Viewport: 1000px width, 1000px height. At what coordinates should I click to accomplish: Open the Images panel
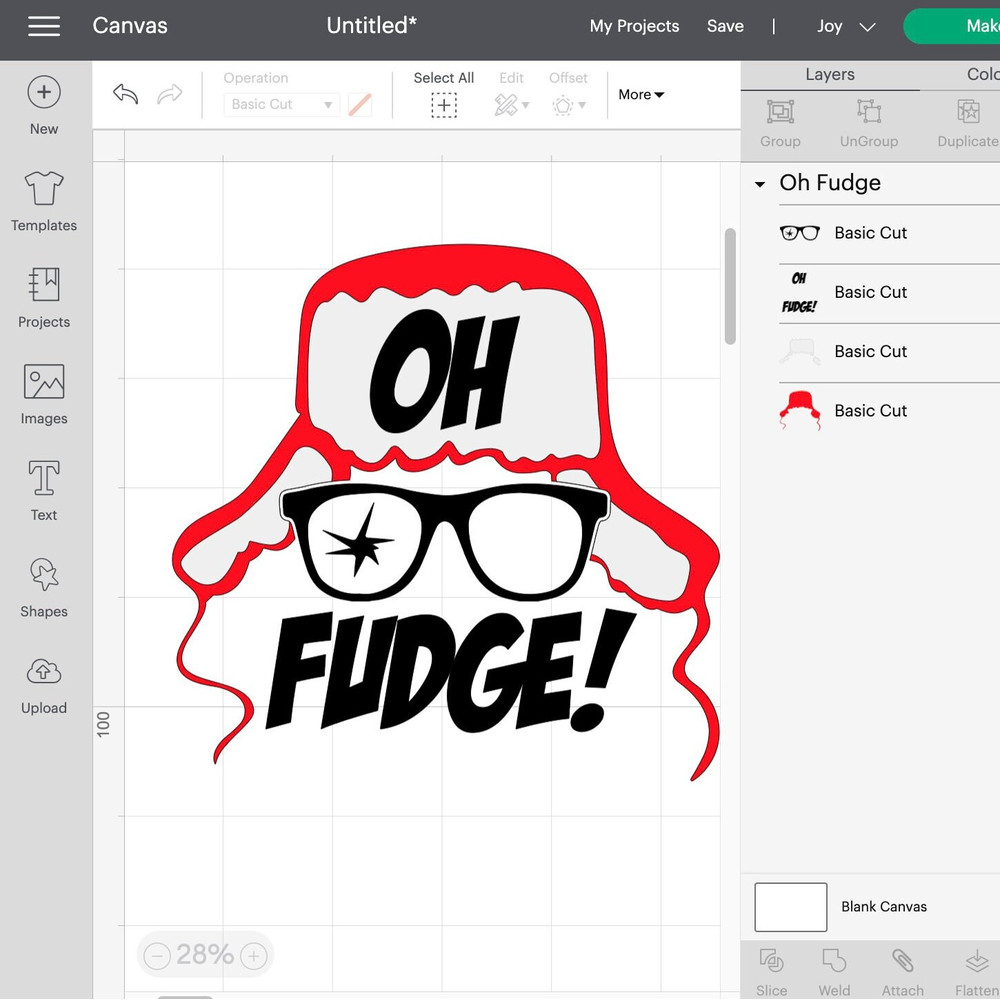pos(43,394)
